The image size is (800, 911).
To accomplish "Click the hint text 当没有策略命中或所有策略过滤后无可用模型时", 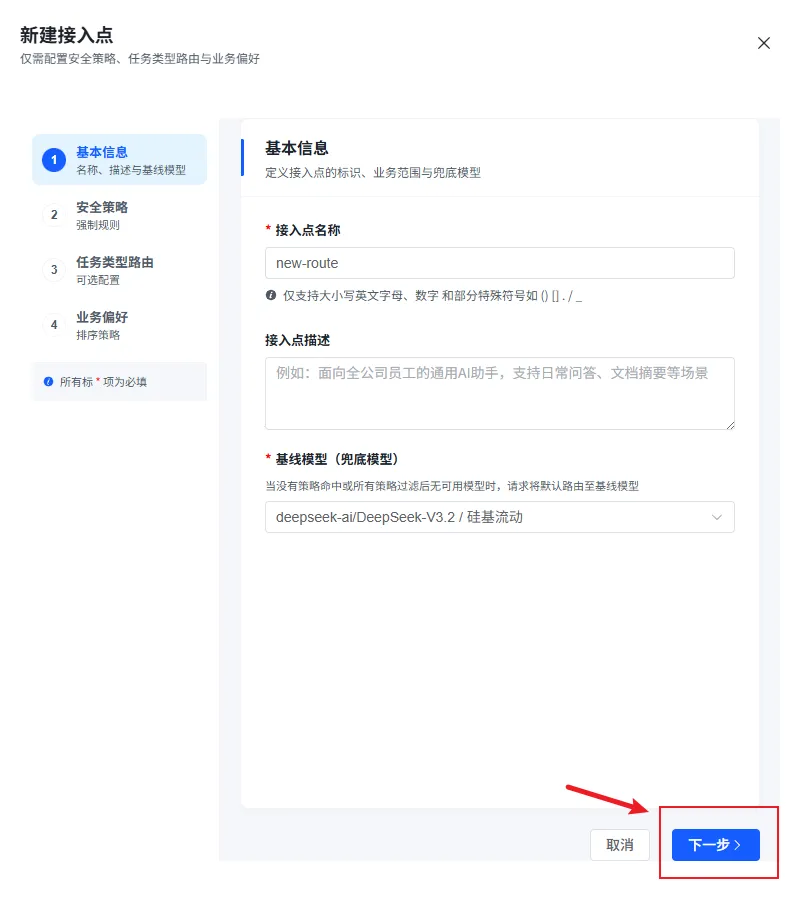I will click(452, 486).
